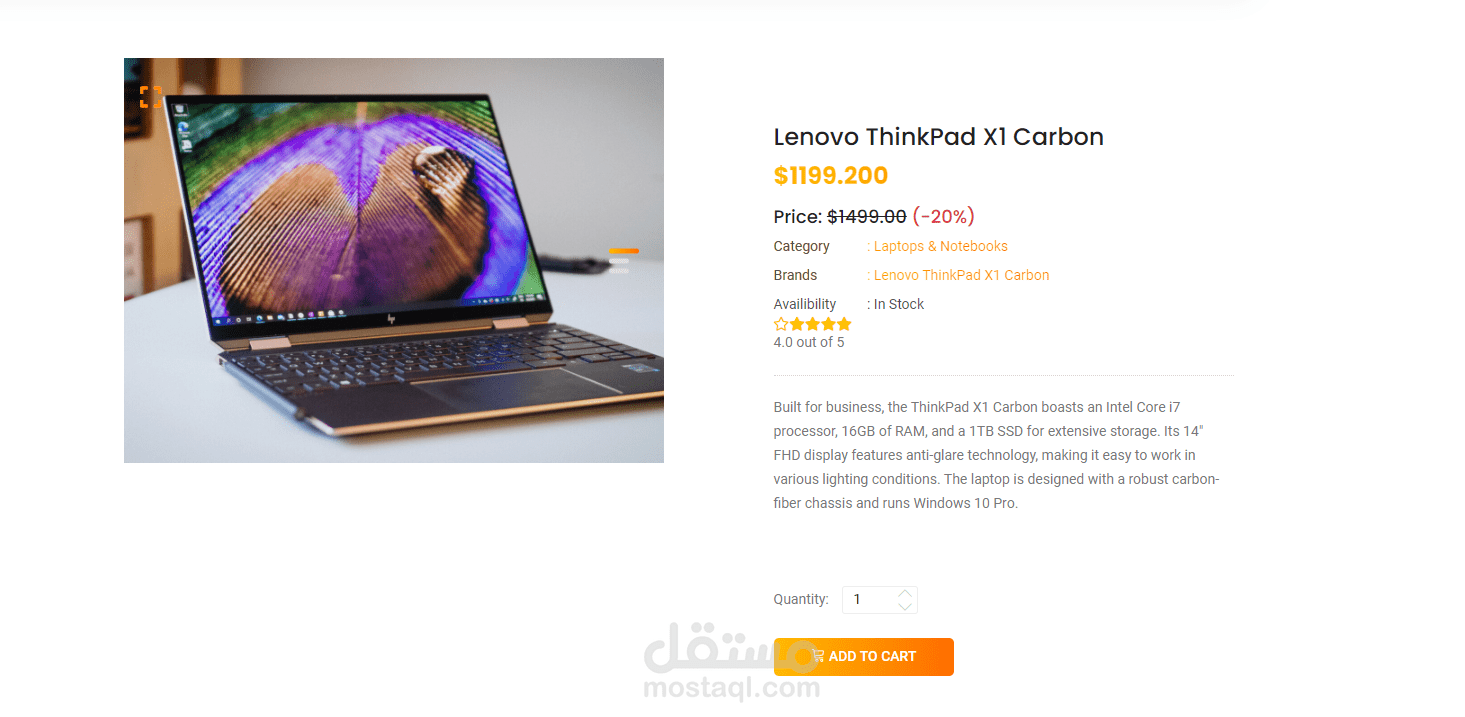
Task: Click the second rating star
Action: pos(797,324)
